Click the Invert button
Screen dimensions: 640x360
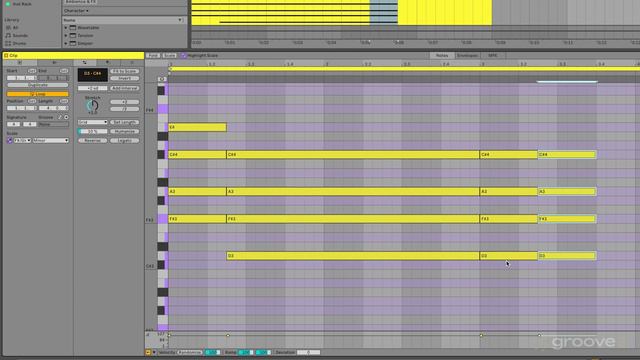[x=124, y=78]
